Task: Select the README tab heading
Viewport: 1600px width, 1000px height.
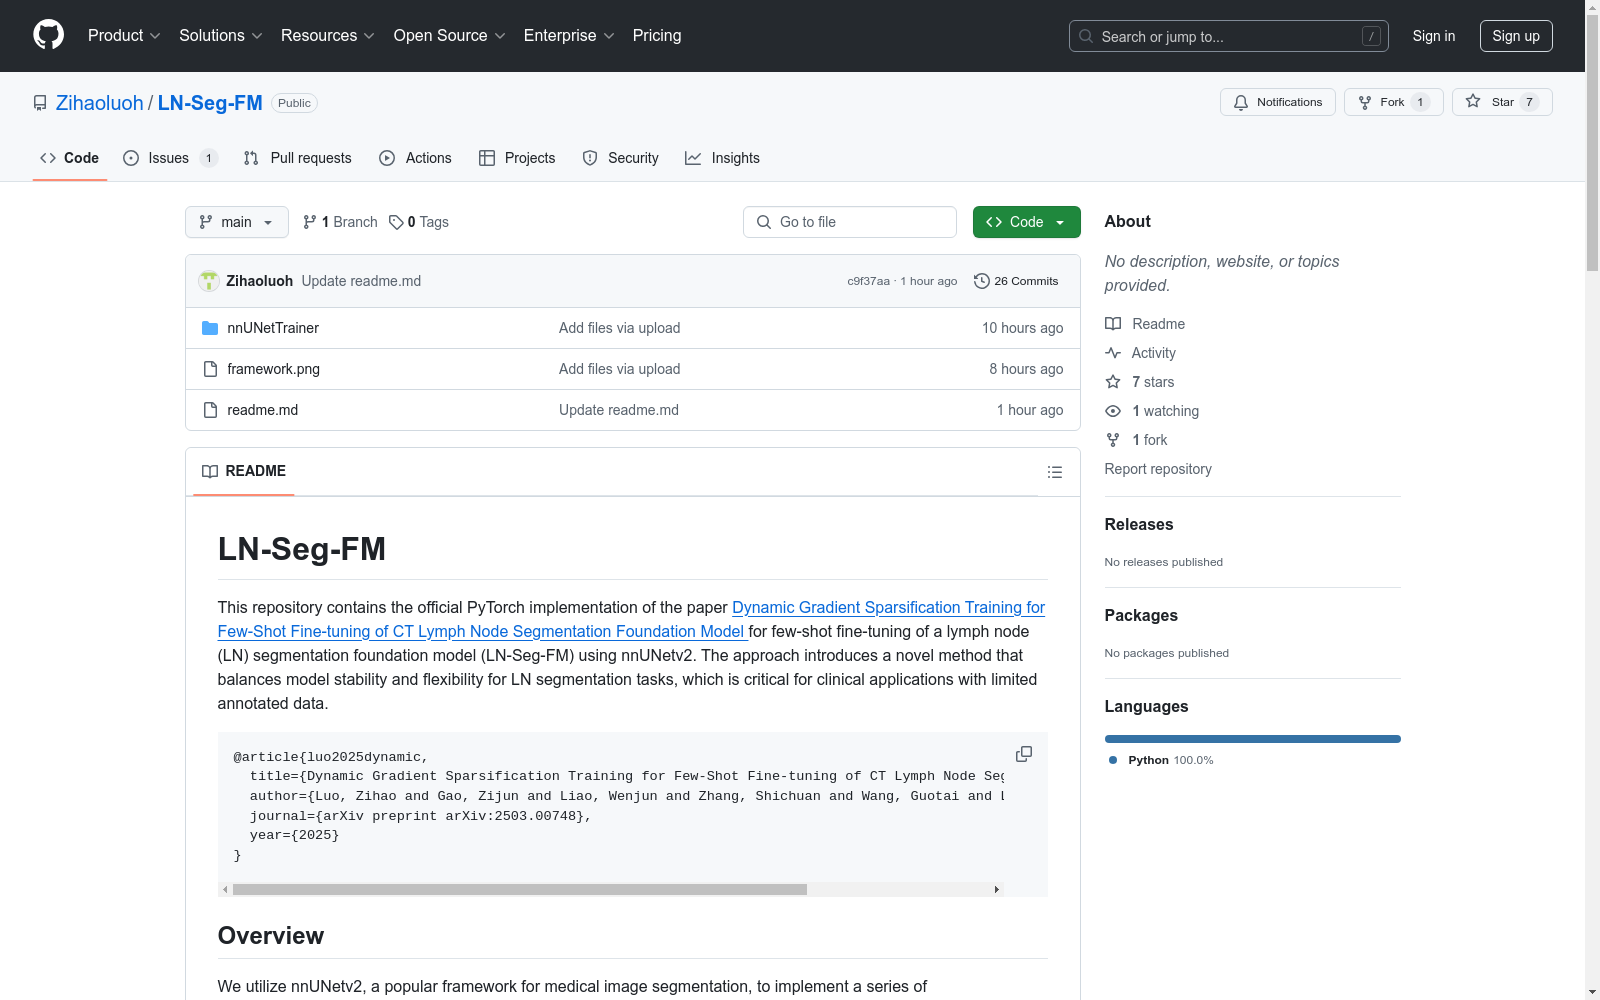Action: click(244, 471)
